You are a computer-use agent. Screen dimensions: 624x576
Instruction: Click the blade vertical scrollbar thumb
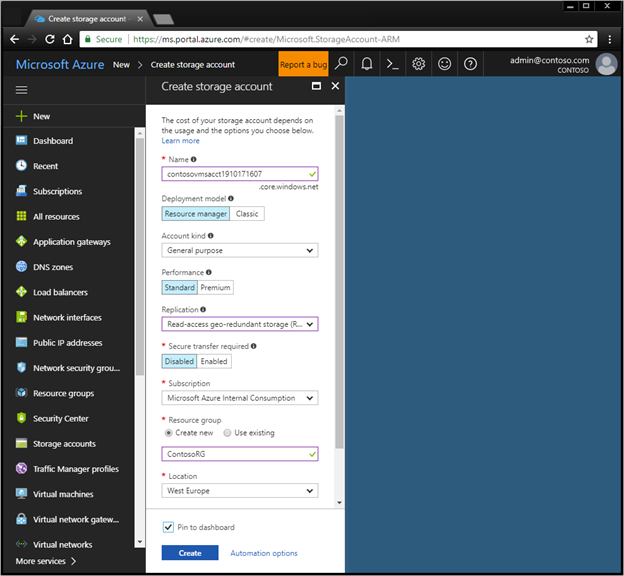tap(339, 282)
